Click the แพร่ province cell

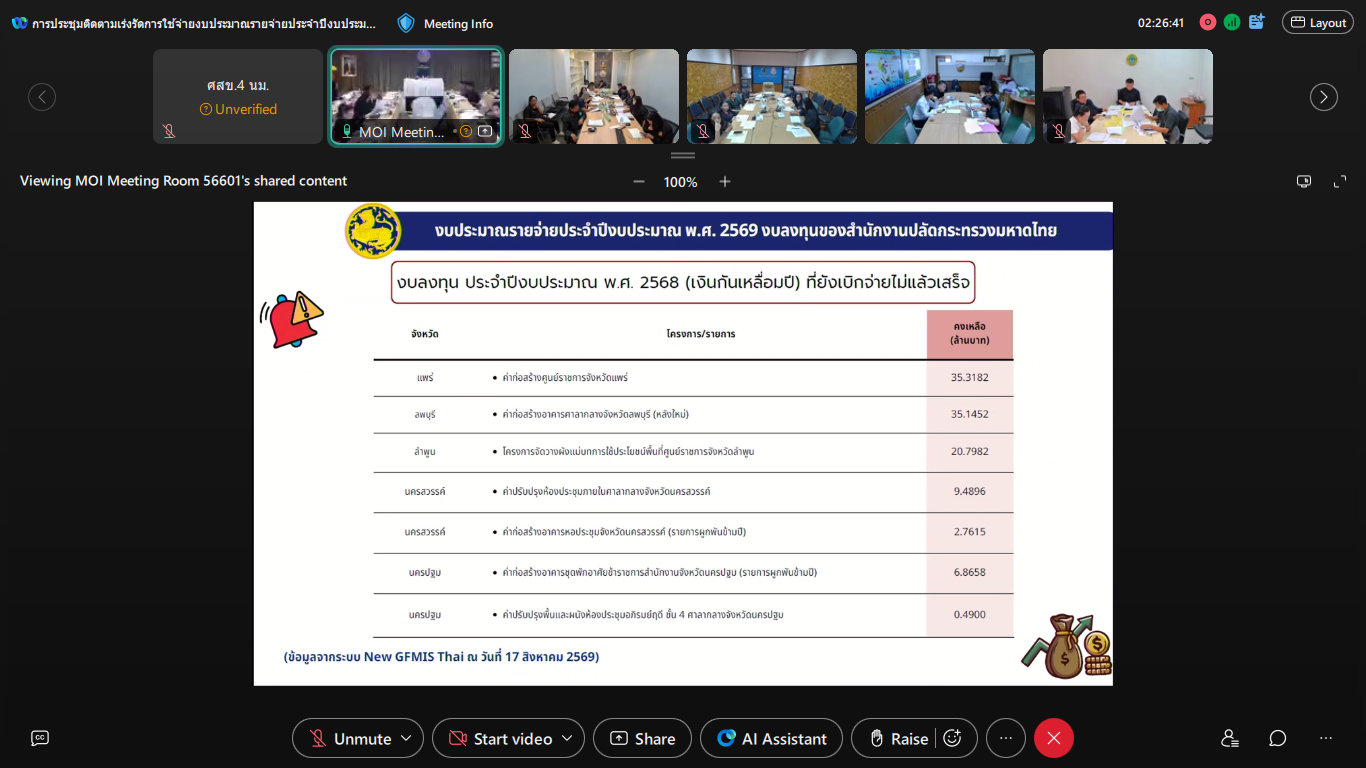[425, 378]
